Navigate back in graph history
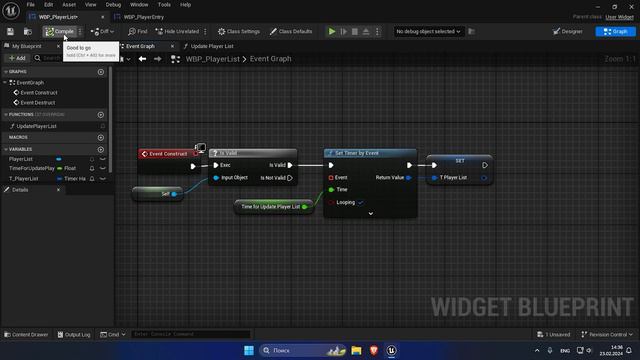Screen dimensions: 640x360 [x=142, y=59]
